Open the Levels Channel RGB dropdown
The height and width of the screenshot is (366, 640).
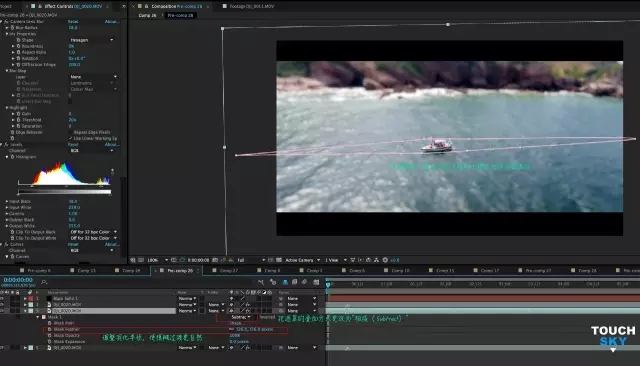92,151
